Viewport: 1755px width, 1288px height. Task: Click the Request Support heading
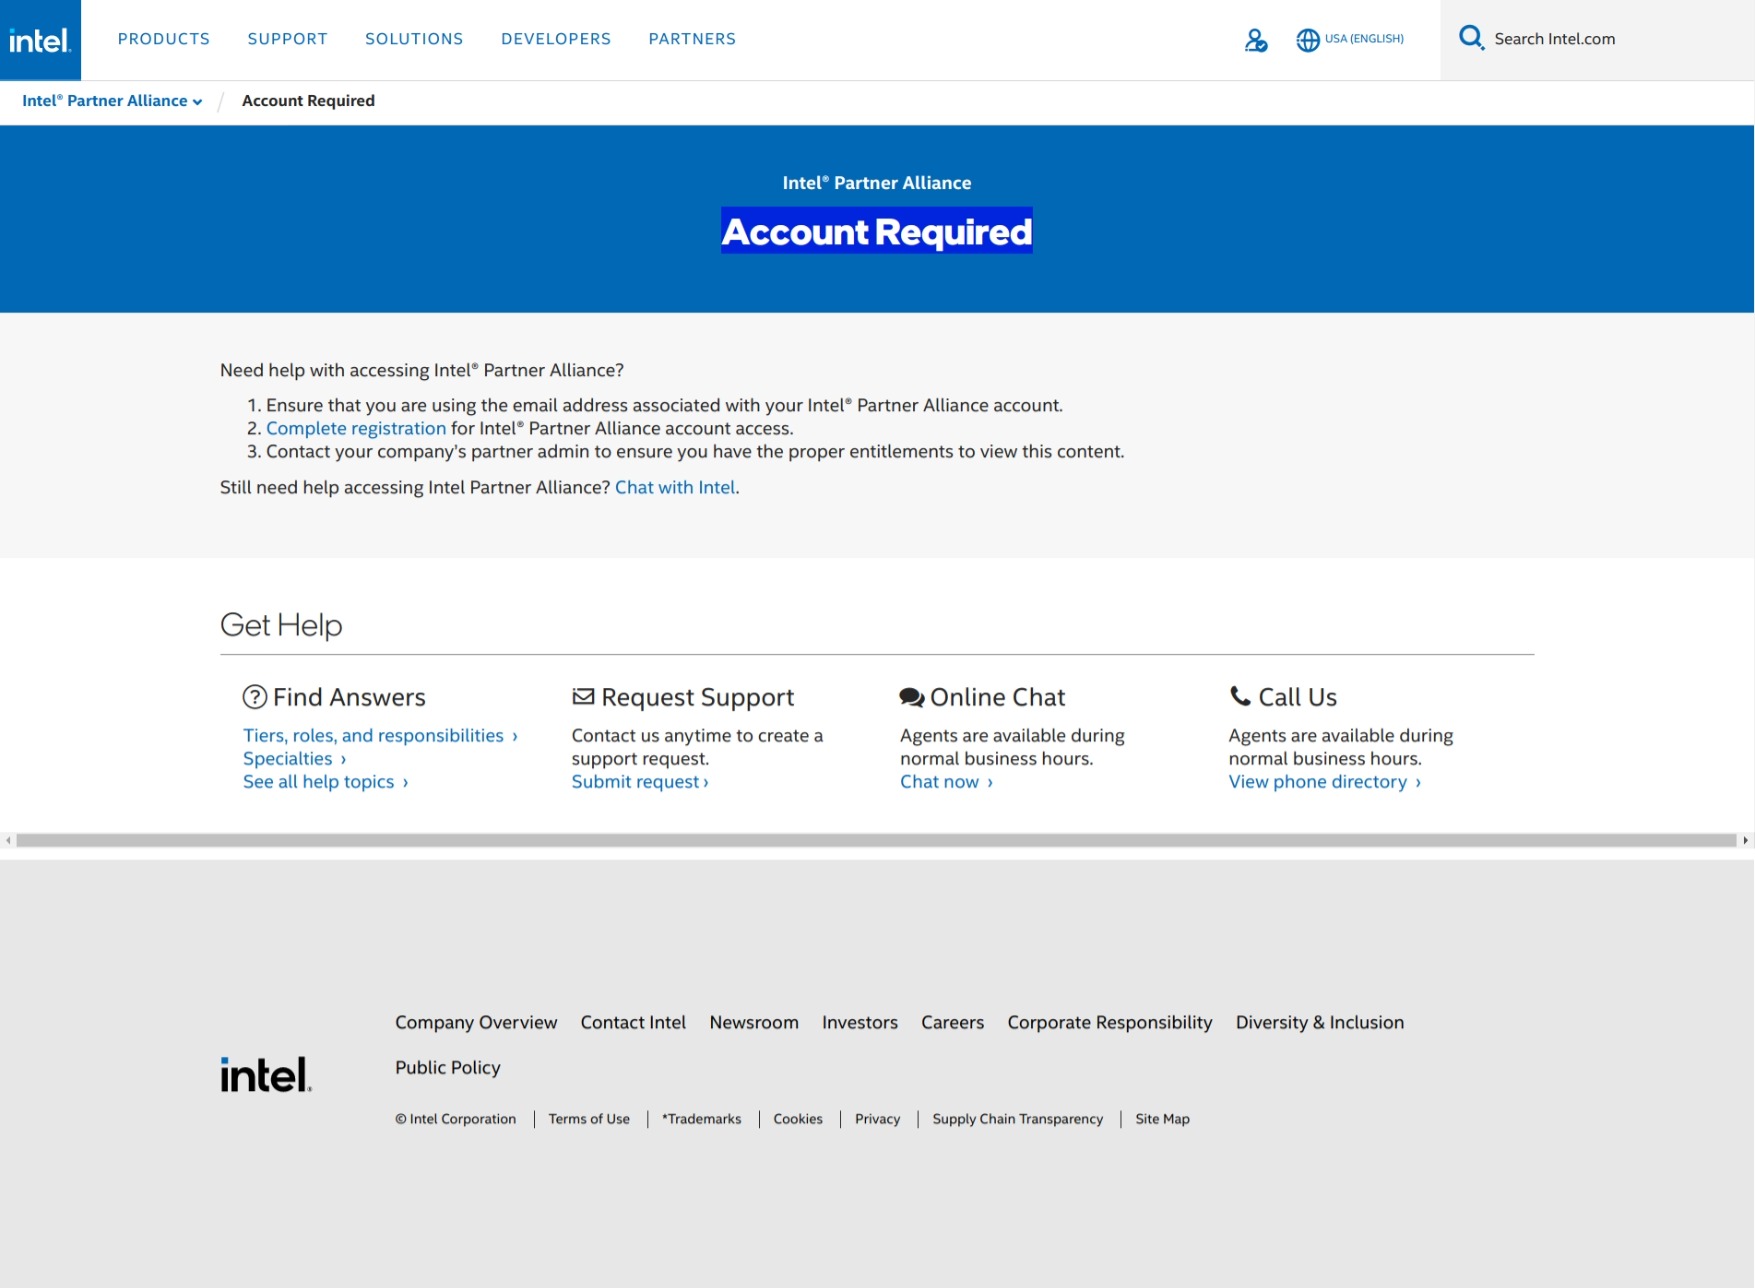[x=698, y=697]
